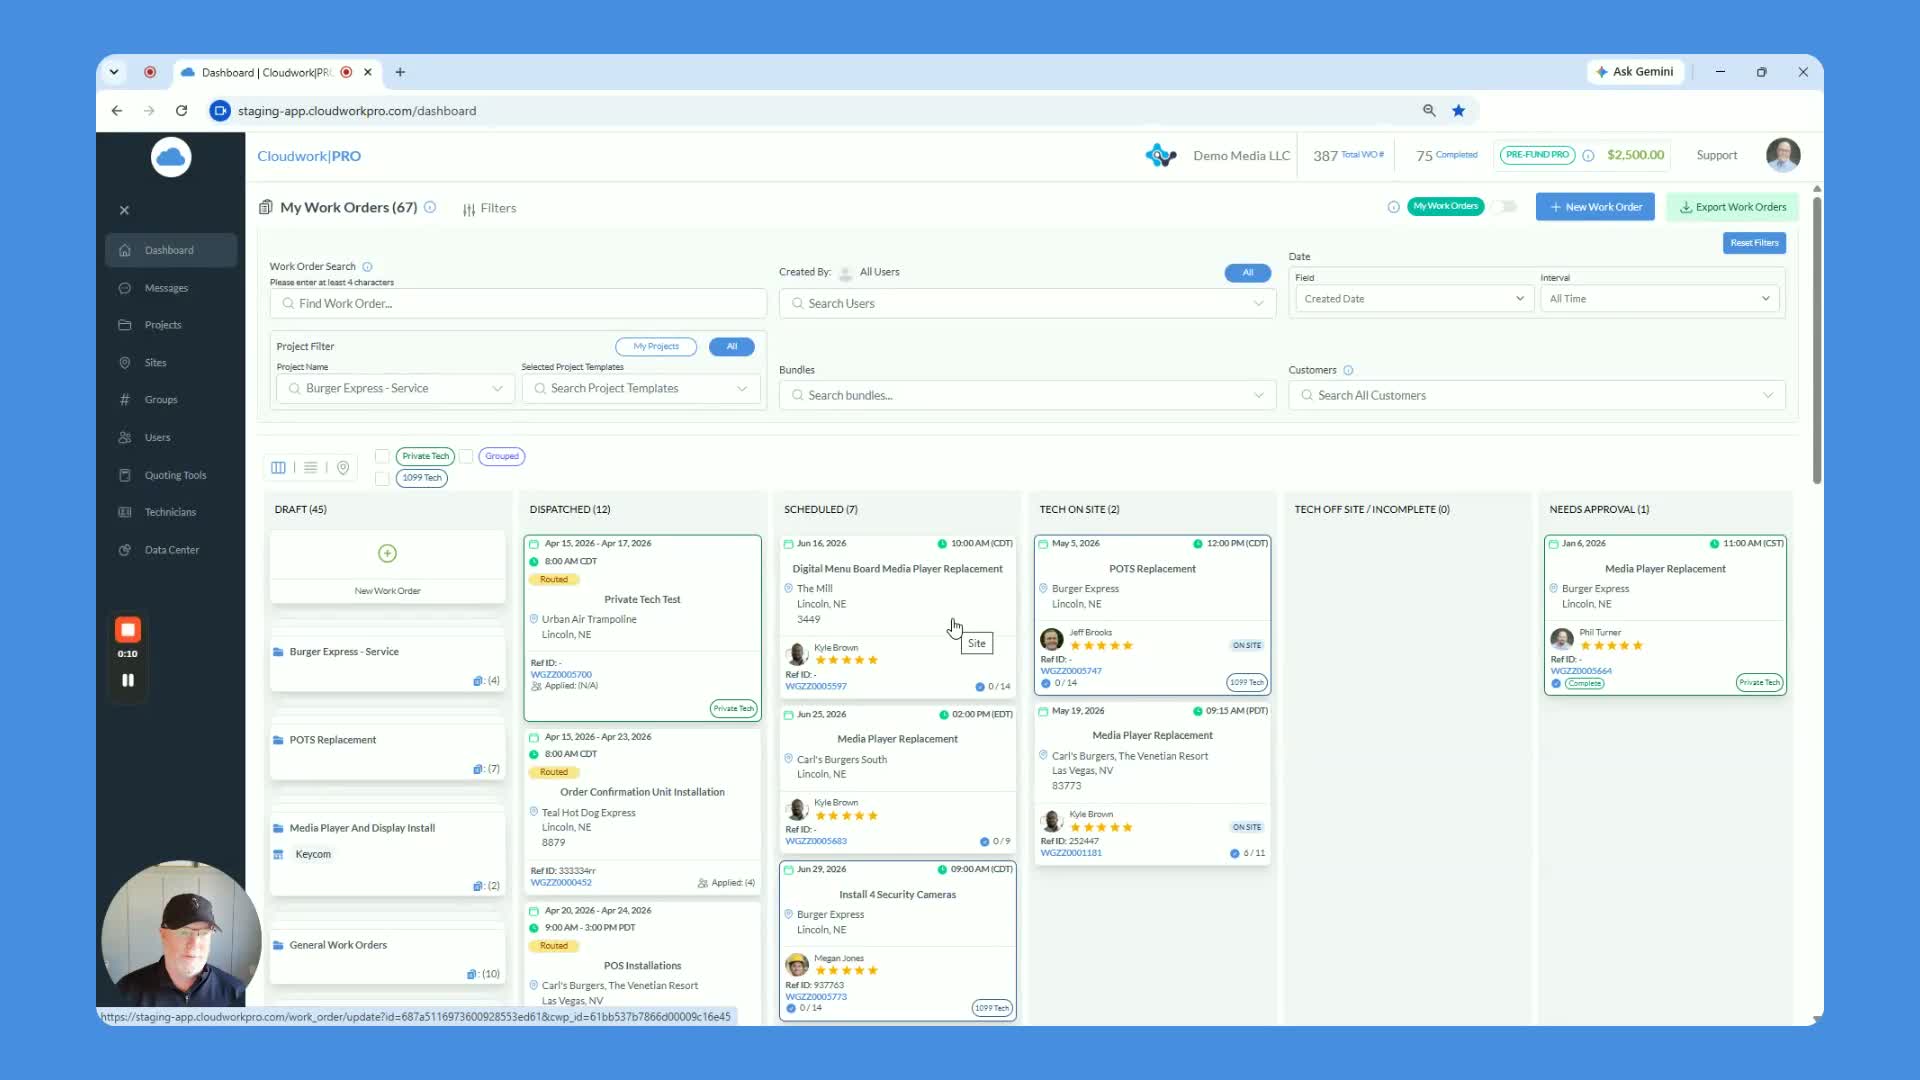Viewport: 1920px width, 1080px height.
Task: Open Quoting Tools in sidebar
Action: coord(175,476)
